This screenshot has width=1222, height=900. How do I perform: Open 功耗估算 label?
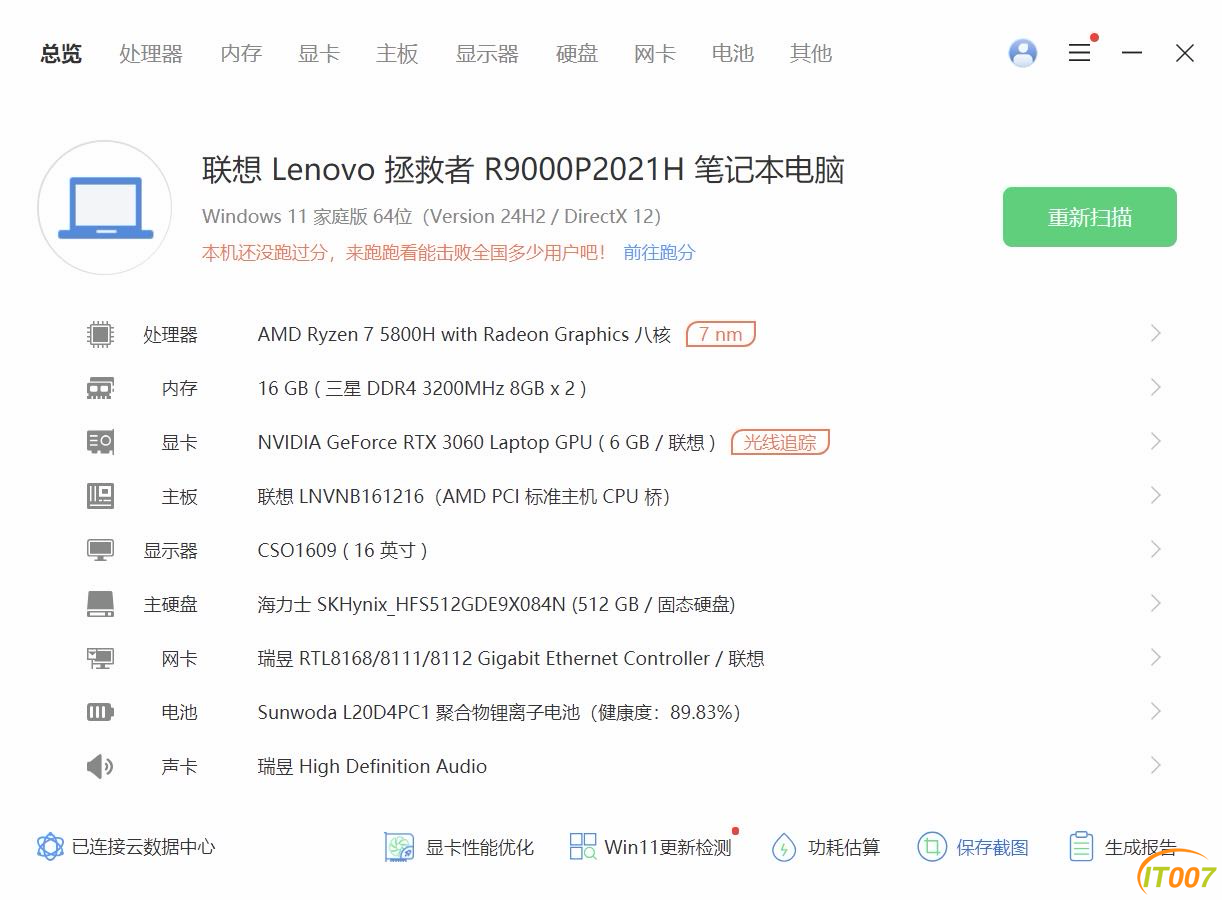pos(844,848)
